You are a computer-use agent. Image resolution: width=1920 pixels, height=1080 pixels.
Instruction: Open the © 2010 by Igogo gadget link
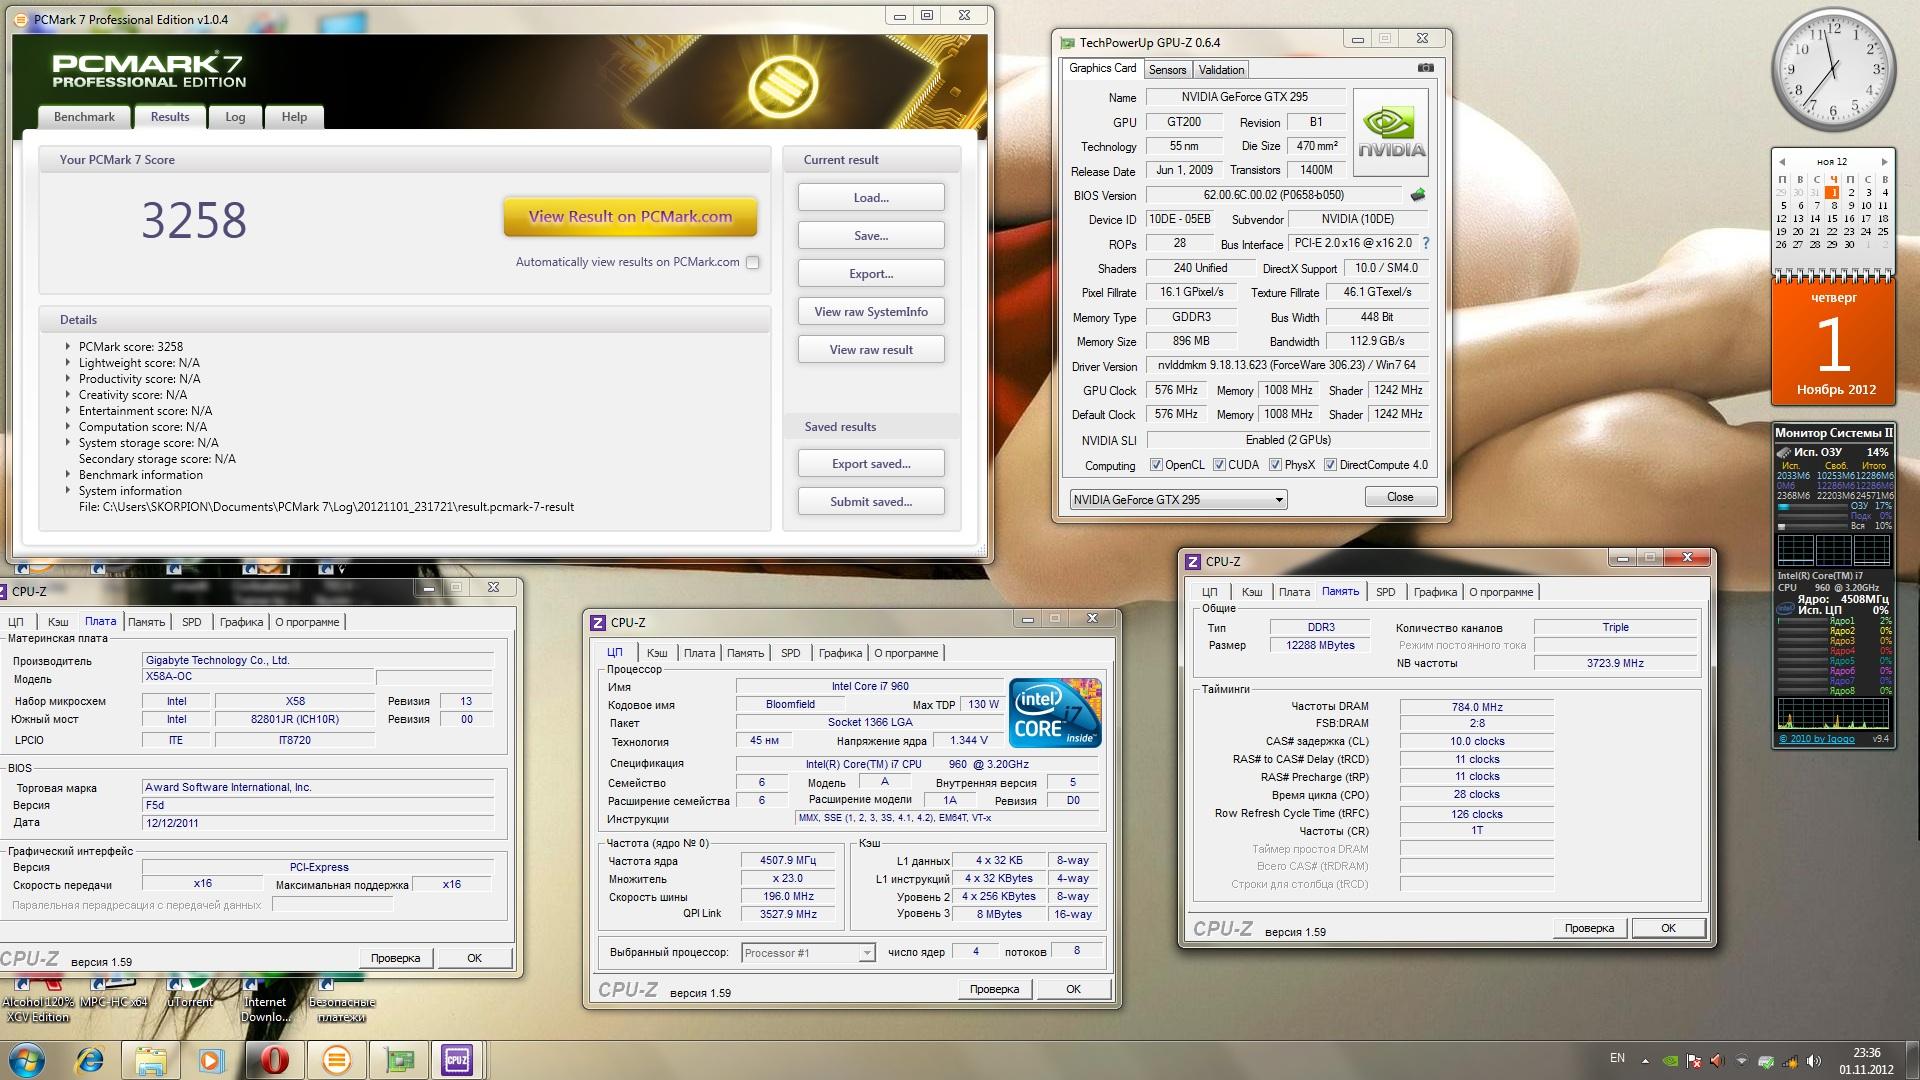[x=1817, y=739]
